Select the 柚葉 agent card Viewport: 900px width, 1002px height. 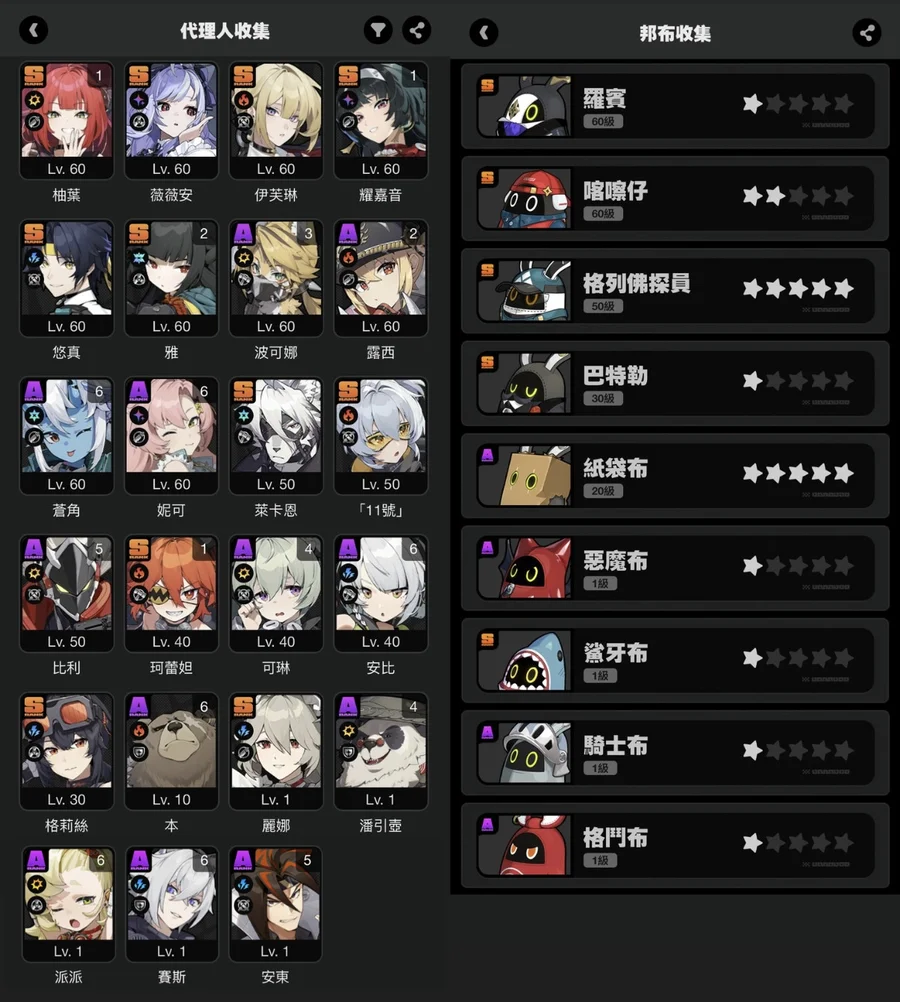pyautogui.click(x=66, y=121)
